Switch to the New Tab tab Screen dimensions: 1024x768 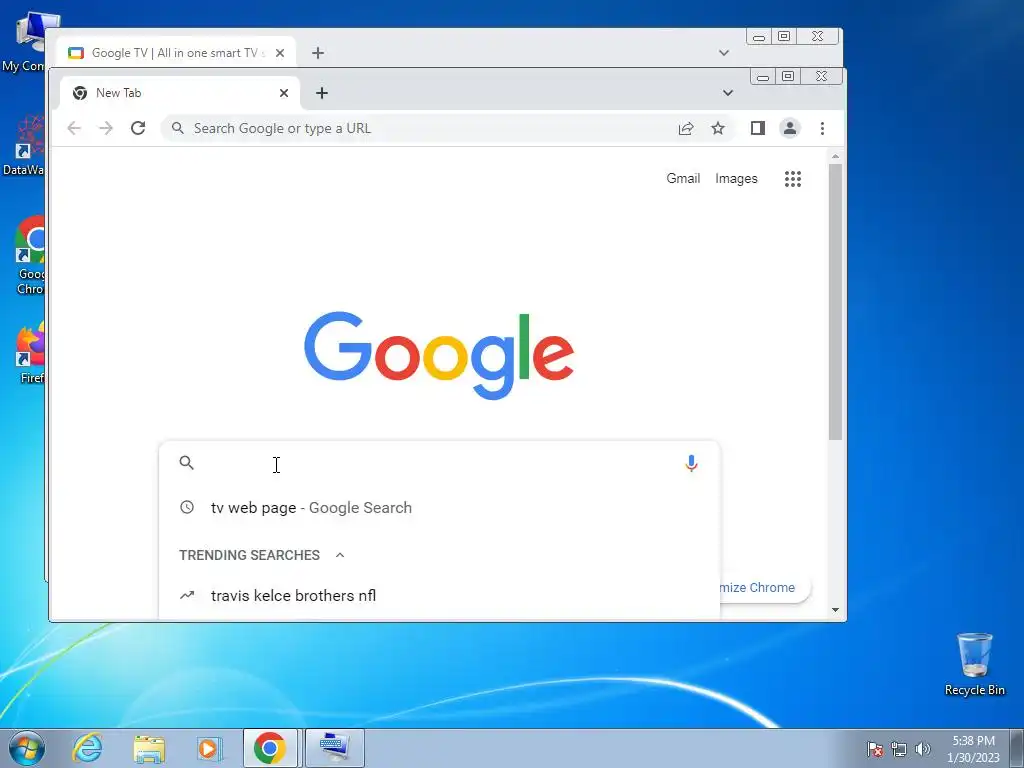click(180, 93)
